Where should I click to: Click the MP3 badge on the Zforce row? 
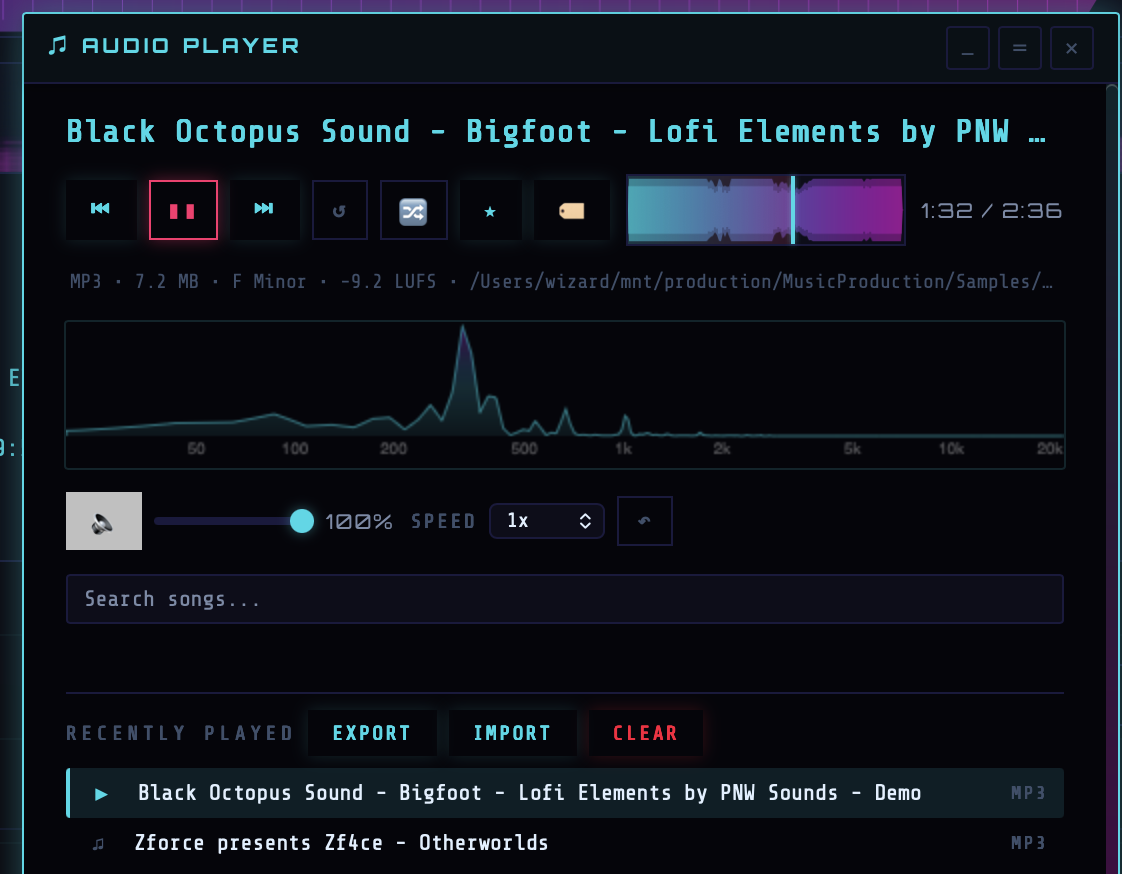(1028, 843)
